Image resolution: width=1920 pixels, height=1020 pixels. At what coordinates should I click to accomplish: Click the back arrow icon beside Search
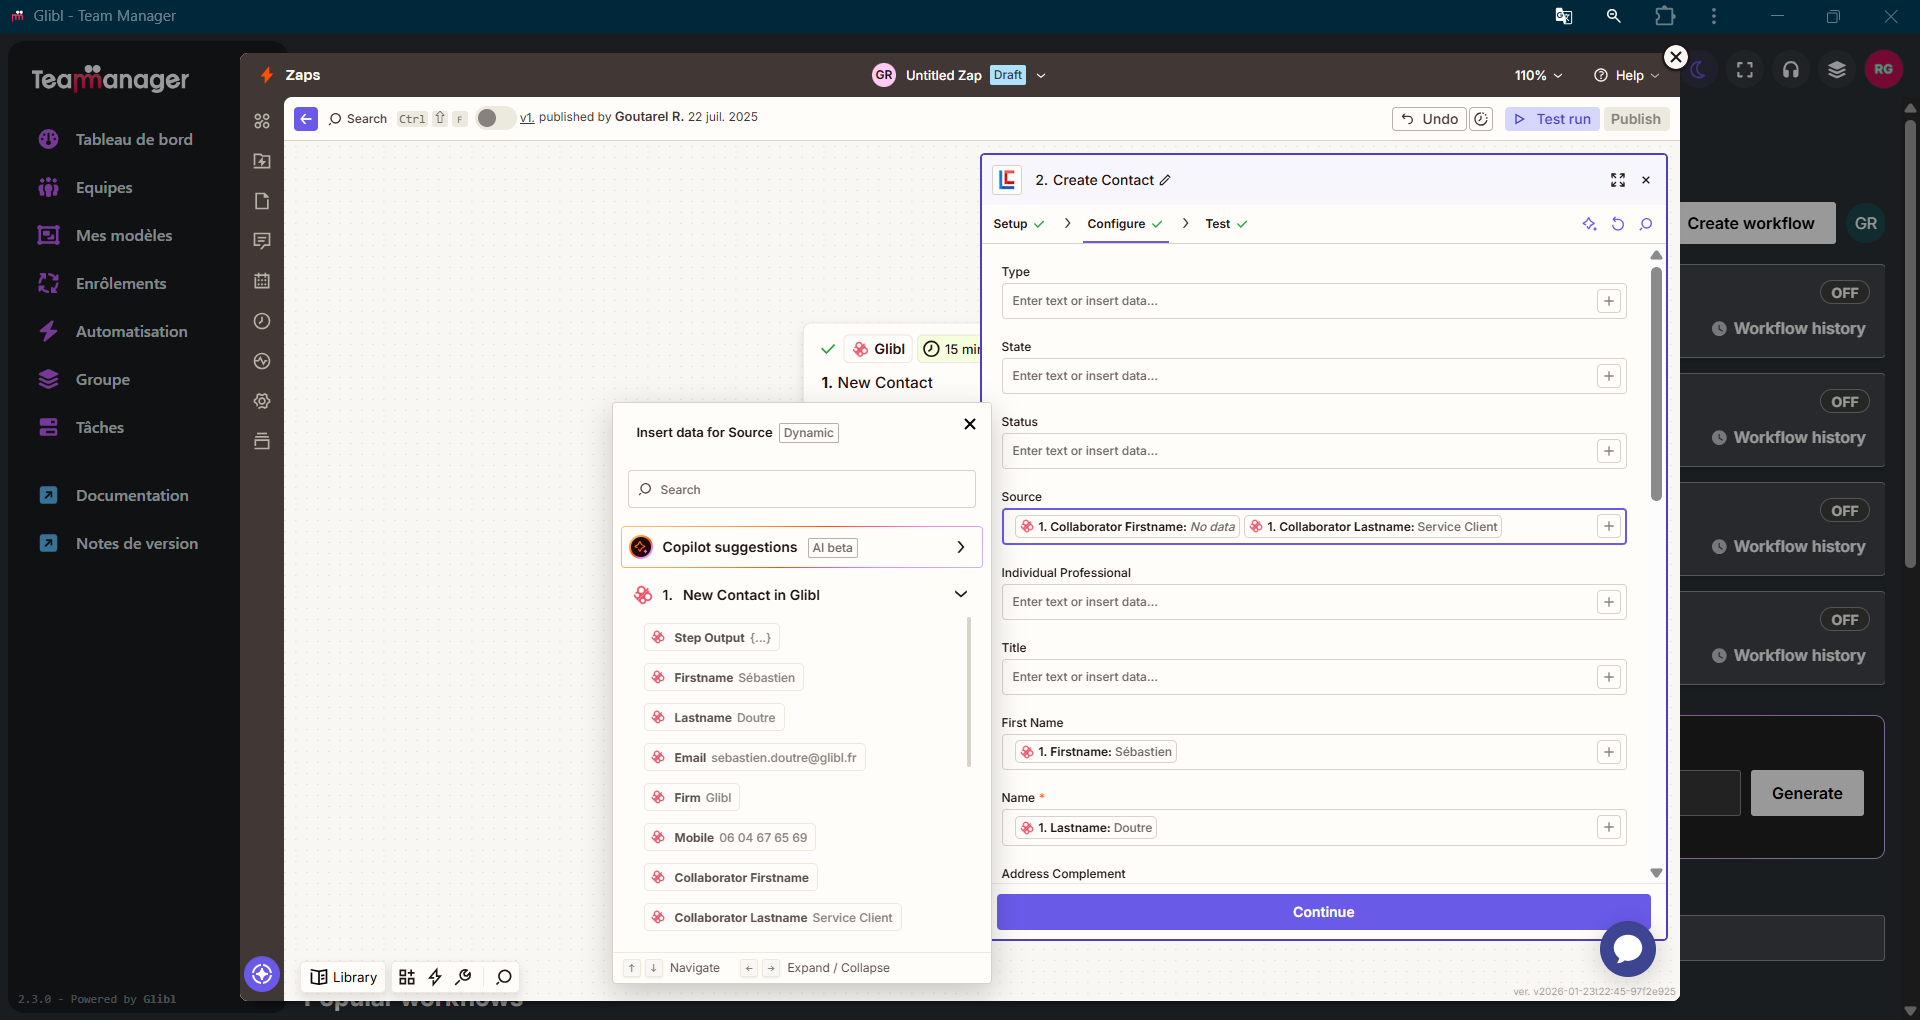(x=306, y=119)
